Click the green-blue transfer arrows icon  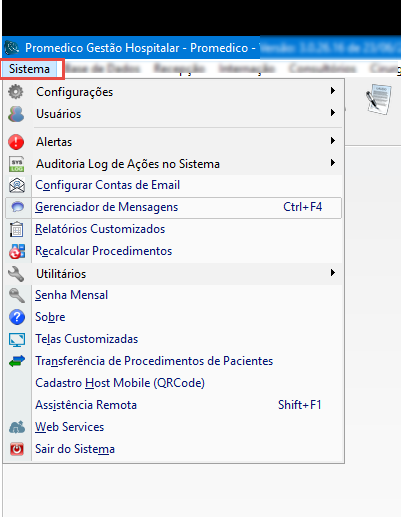click(17, 361)
